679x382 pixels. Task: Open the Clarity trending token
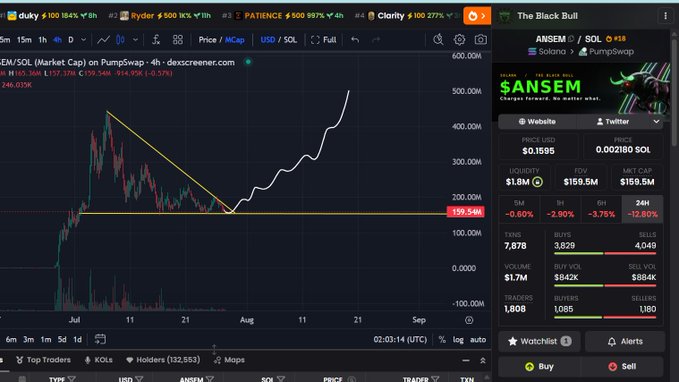[x=407, y=16]
